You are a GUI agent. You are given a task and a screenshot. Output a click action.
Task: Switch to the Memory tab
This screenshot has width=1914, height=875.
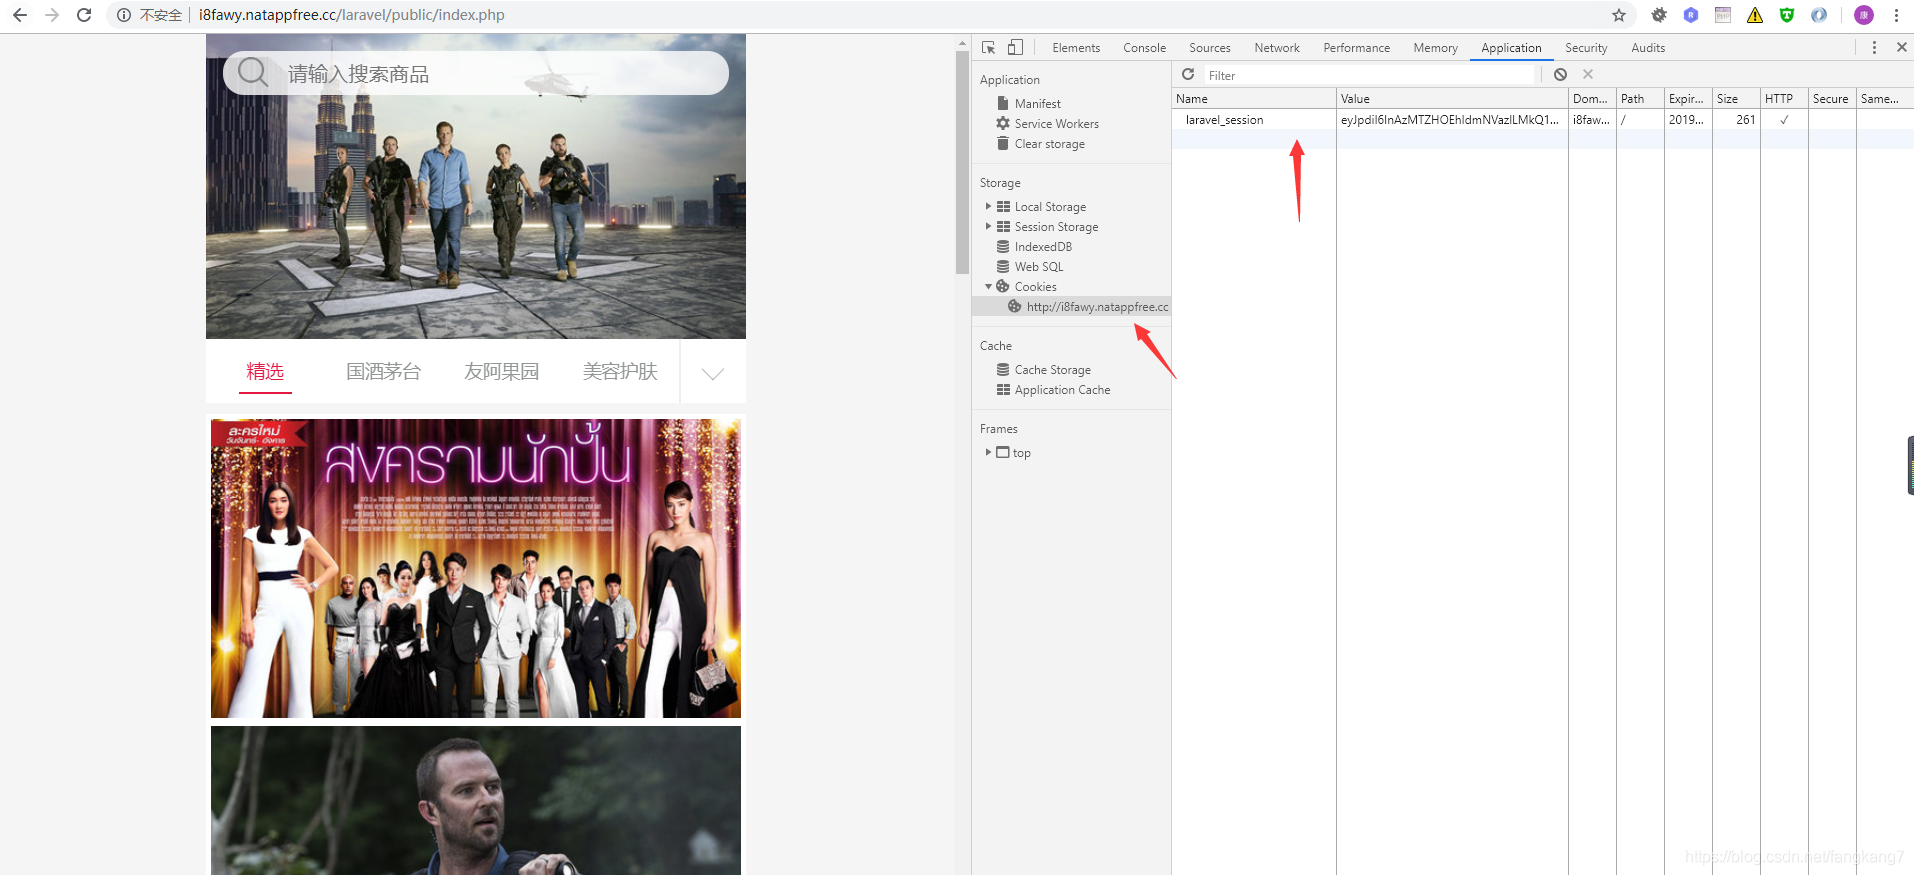1435,48
